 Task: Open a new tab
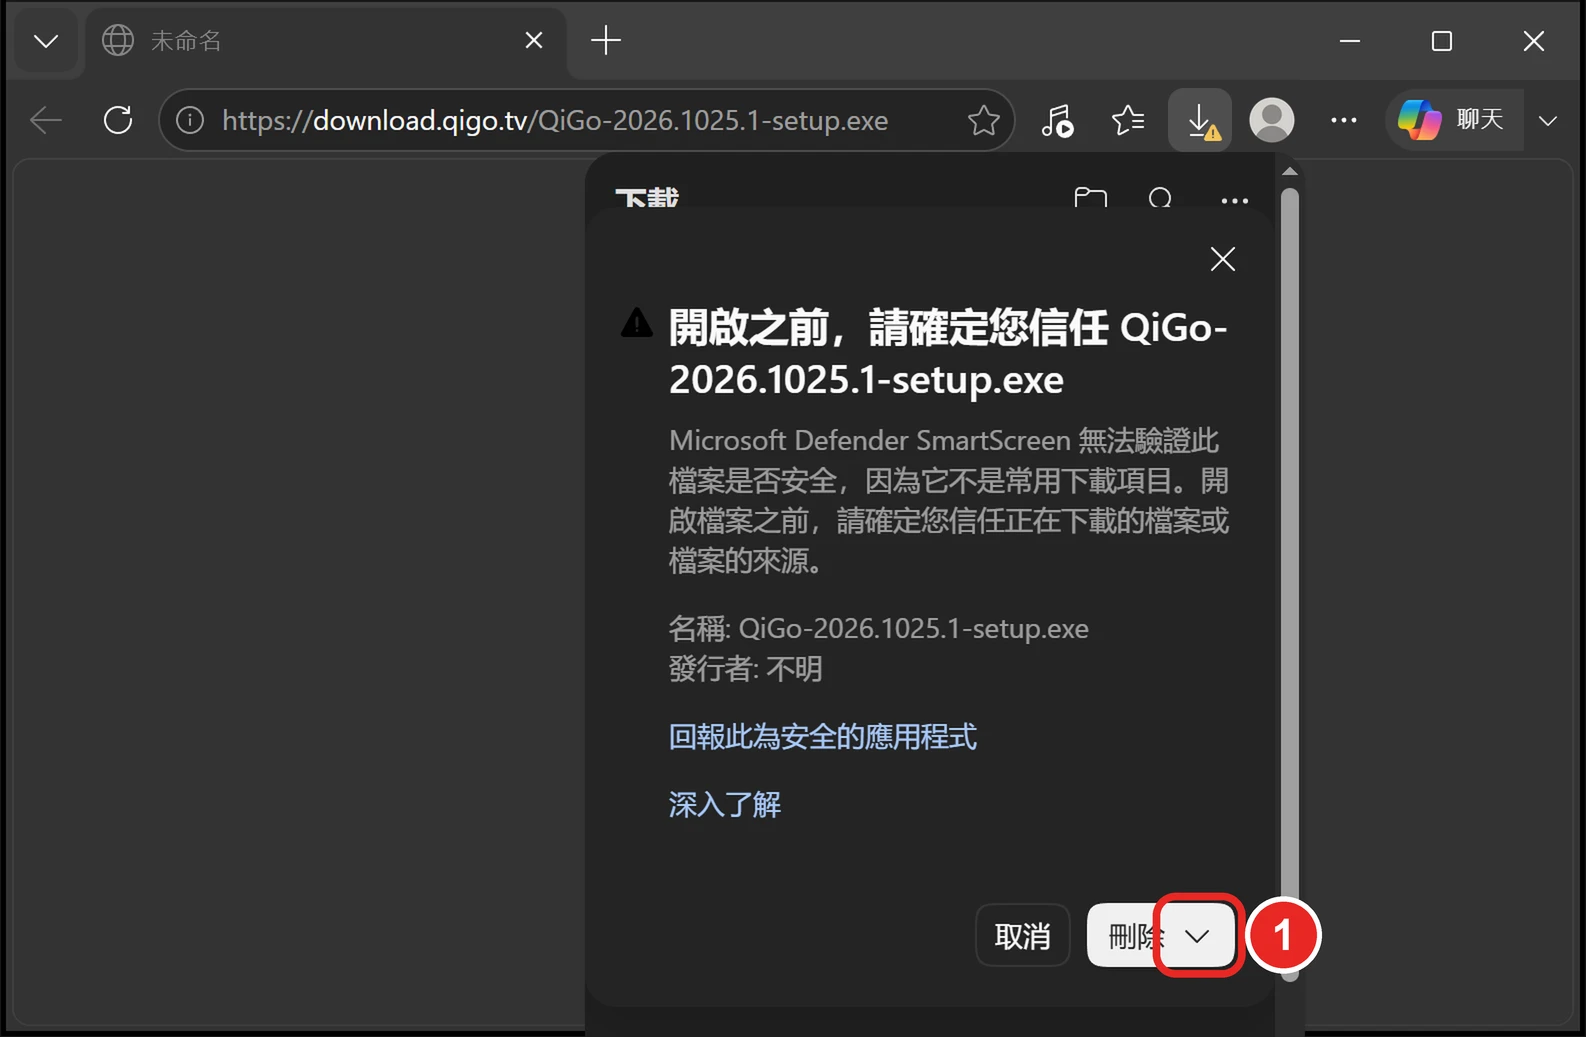pyautogui.click(x=606, y=41)
